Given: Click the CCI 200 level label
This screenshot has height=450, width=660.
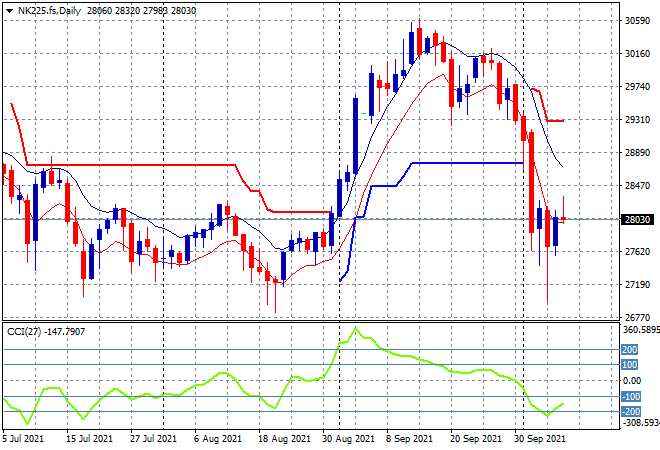Looking at the screenshot, I should (630, 349).
